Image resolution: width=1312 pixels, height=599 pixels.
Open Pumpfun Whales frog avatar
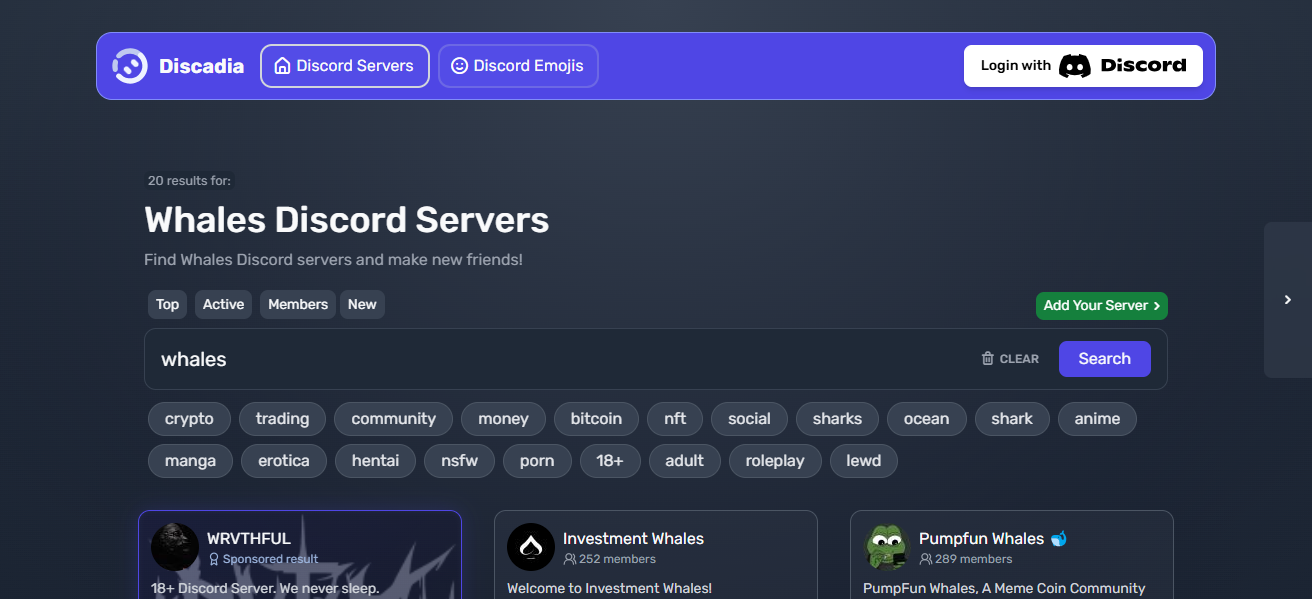887,547
